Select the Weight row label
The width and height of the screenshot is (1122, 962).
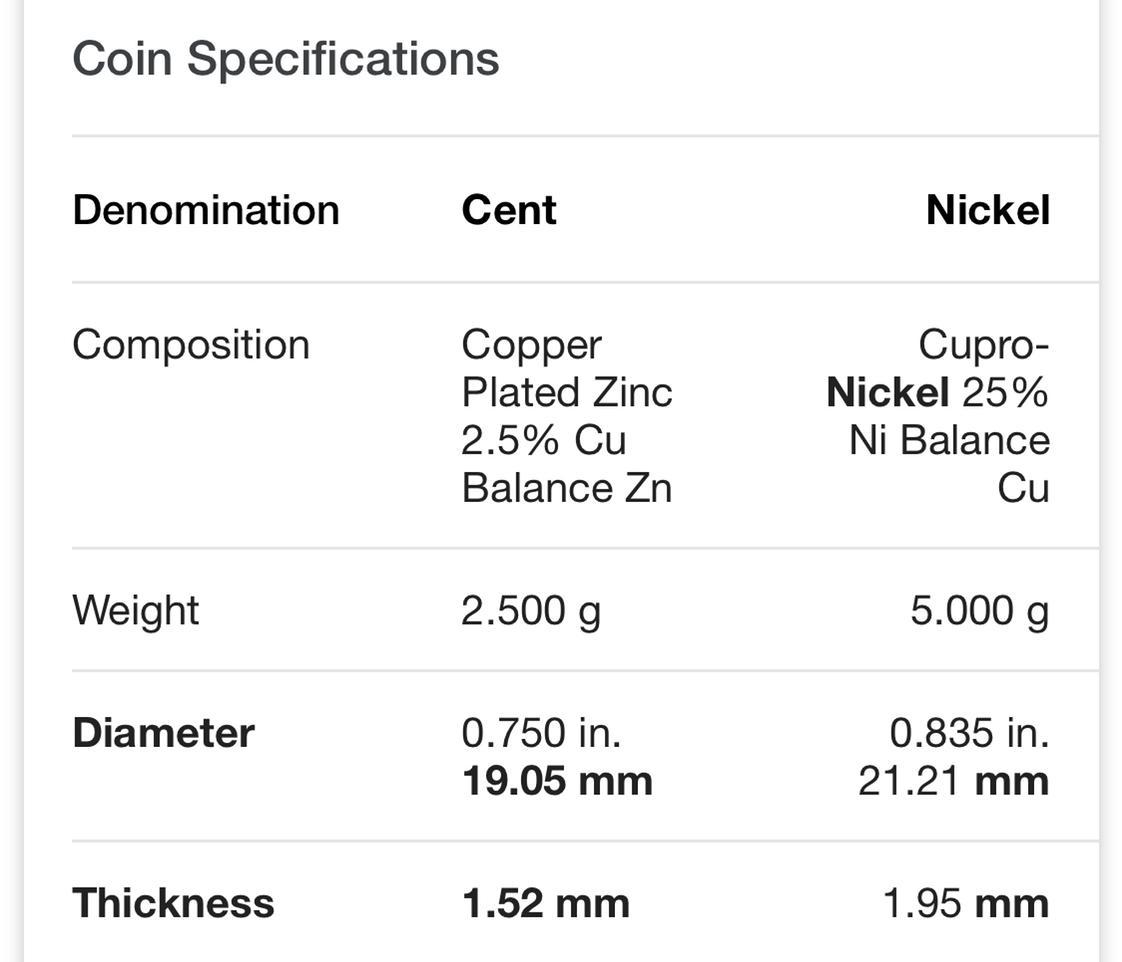pyautogui.click(x=136, y=610)
